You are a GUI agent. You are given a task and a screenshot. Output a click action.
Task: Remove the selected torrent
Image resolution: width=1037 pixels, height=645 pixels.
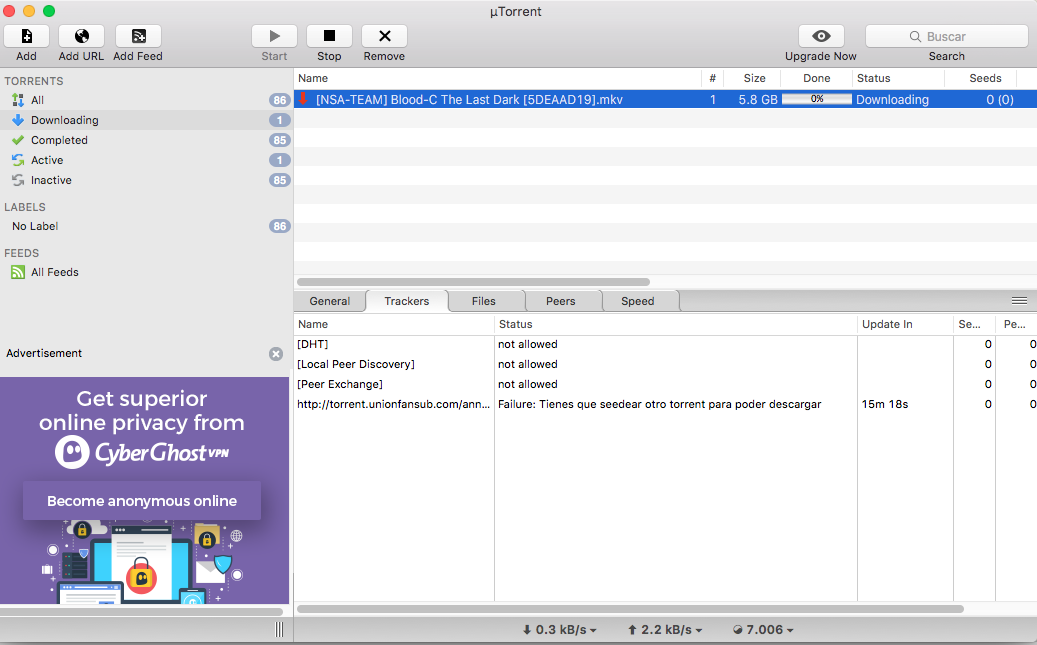tap(384, 36)
